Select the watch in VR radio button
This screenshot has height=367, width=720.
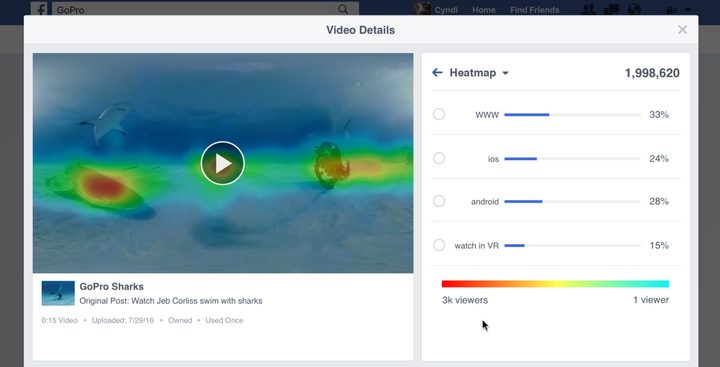click(439, 245)
